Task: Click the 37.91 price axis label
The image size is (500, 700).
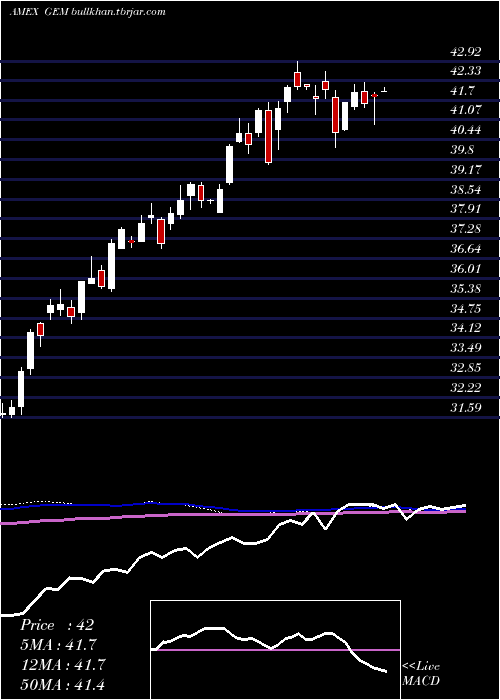Action: pyautogui.click(x=466, y=209)
